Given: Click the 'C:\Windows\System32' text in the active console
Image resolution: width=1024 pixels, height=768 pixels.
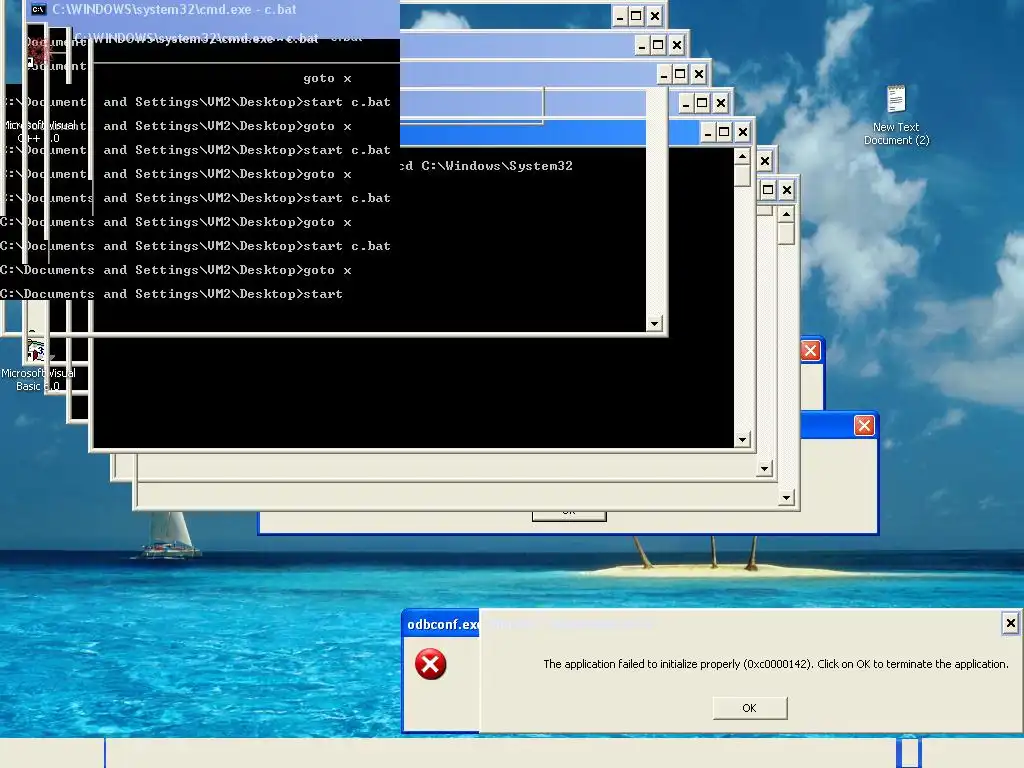Looking at the screenshot, I should click(x=496, y=166).
